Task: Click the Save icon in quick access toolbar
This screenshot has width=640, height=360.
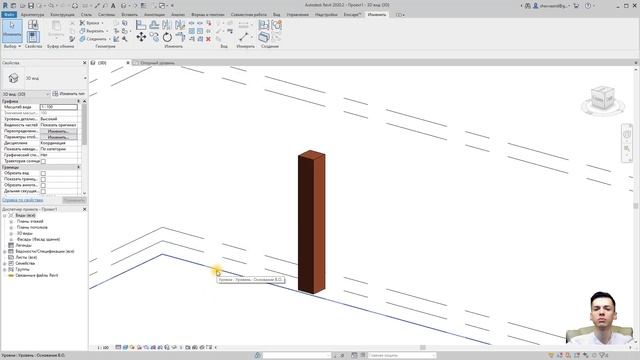Action: [x=31, y=6]
